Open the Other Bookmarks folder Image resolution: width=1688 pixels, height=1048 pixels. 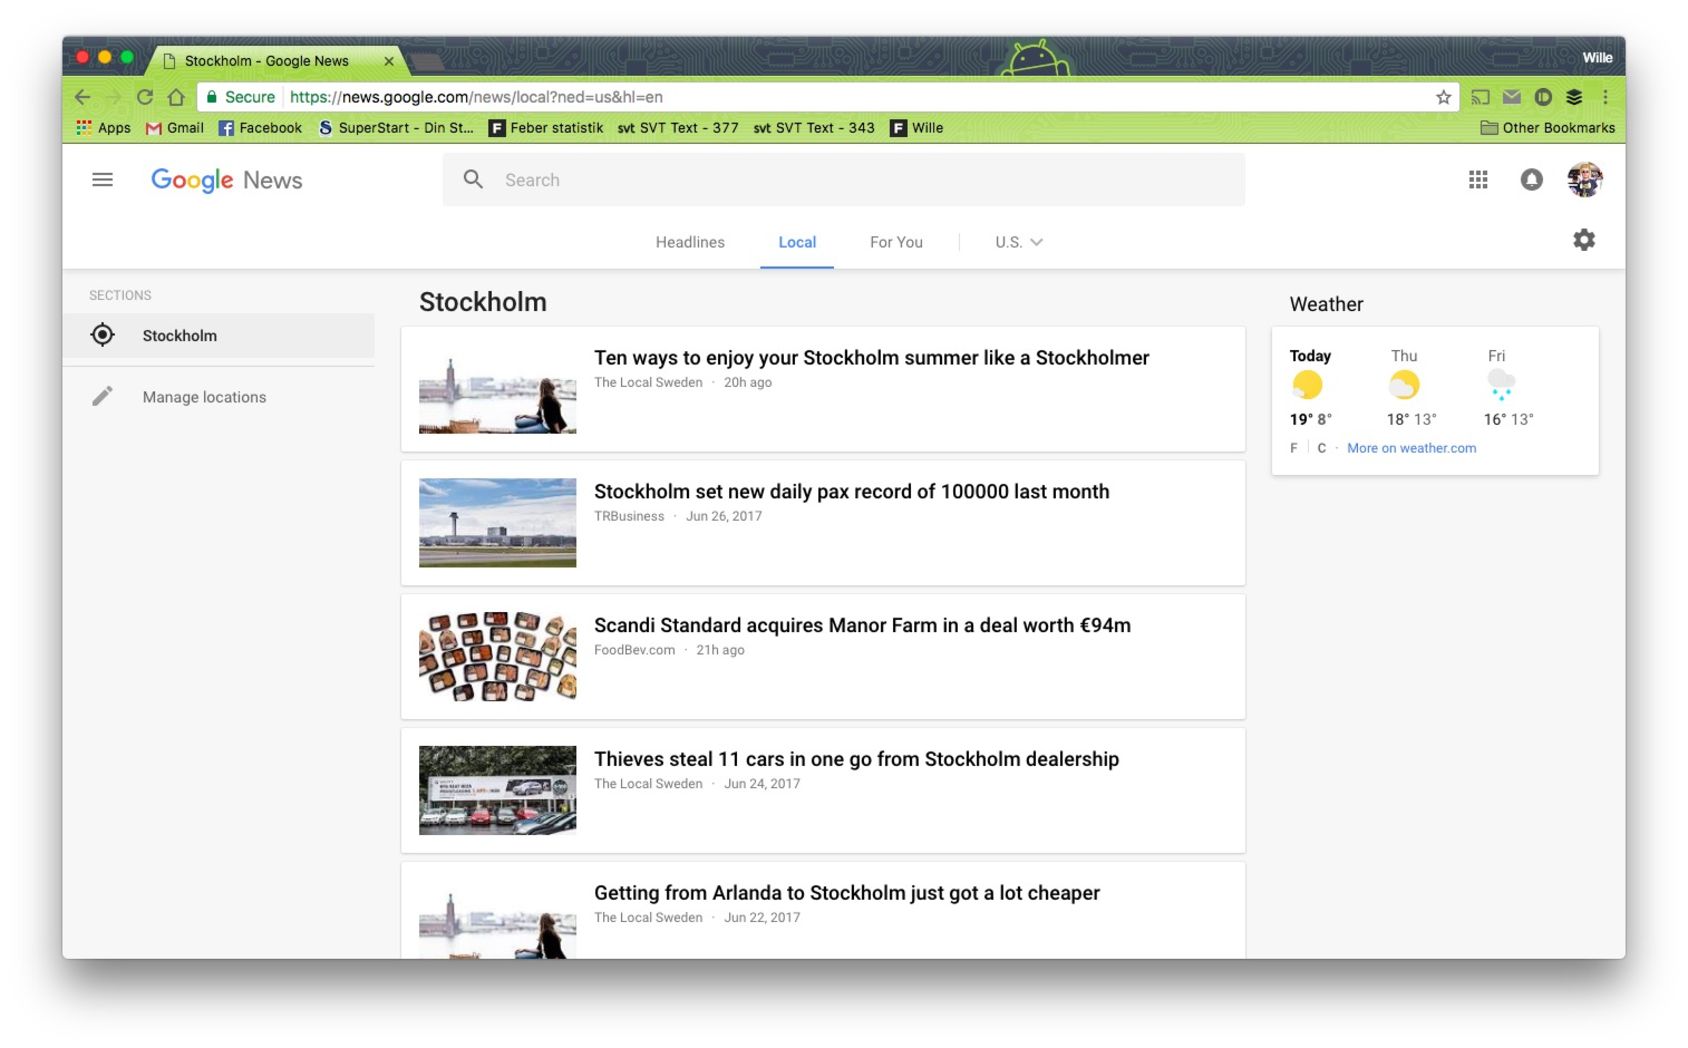click(1547, 128)
